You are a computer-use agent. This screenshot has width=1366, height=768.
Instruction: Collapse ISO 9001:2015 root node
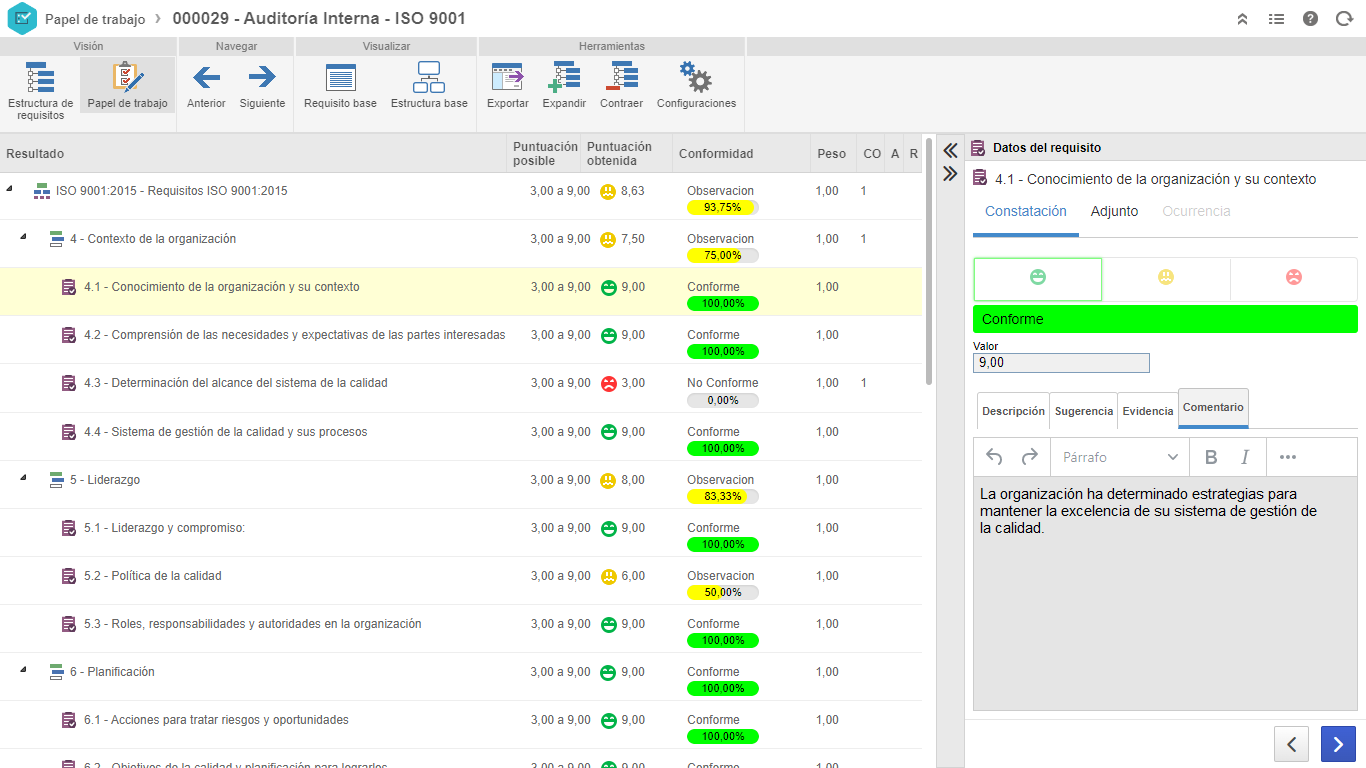click(10, 189)
